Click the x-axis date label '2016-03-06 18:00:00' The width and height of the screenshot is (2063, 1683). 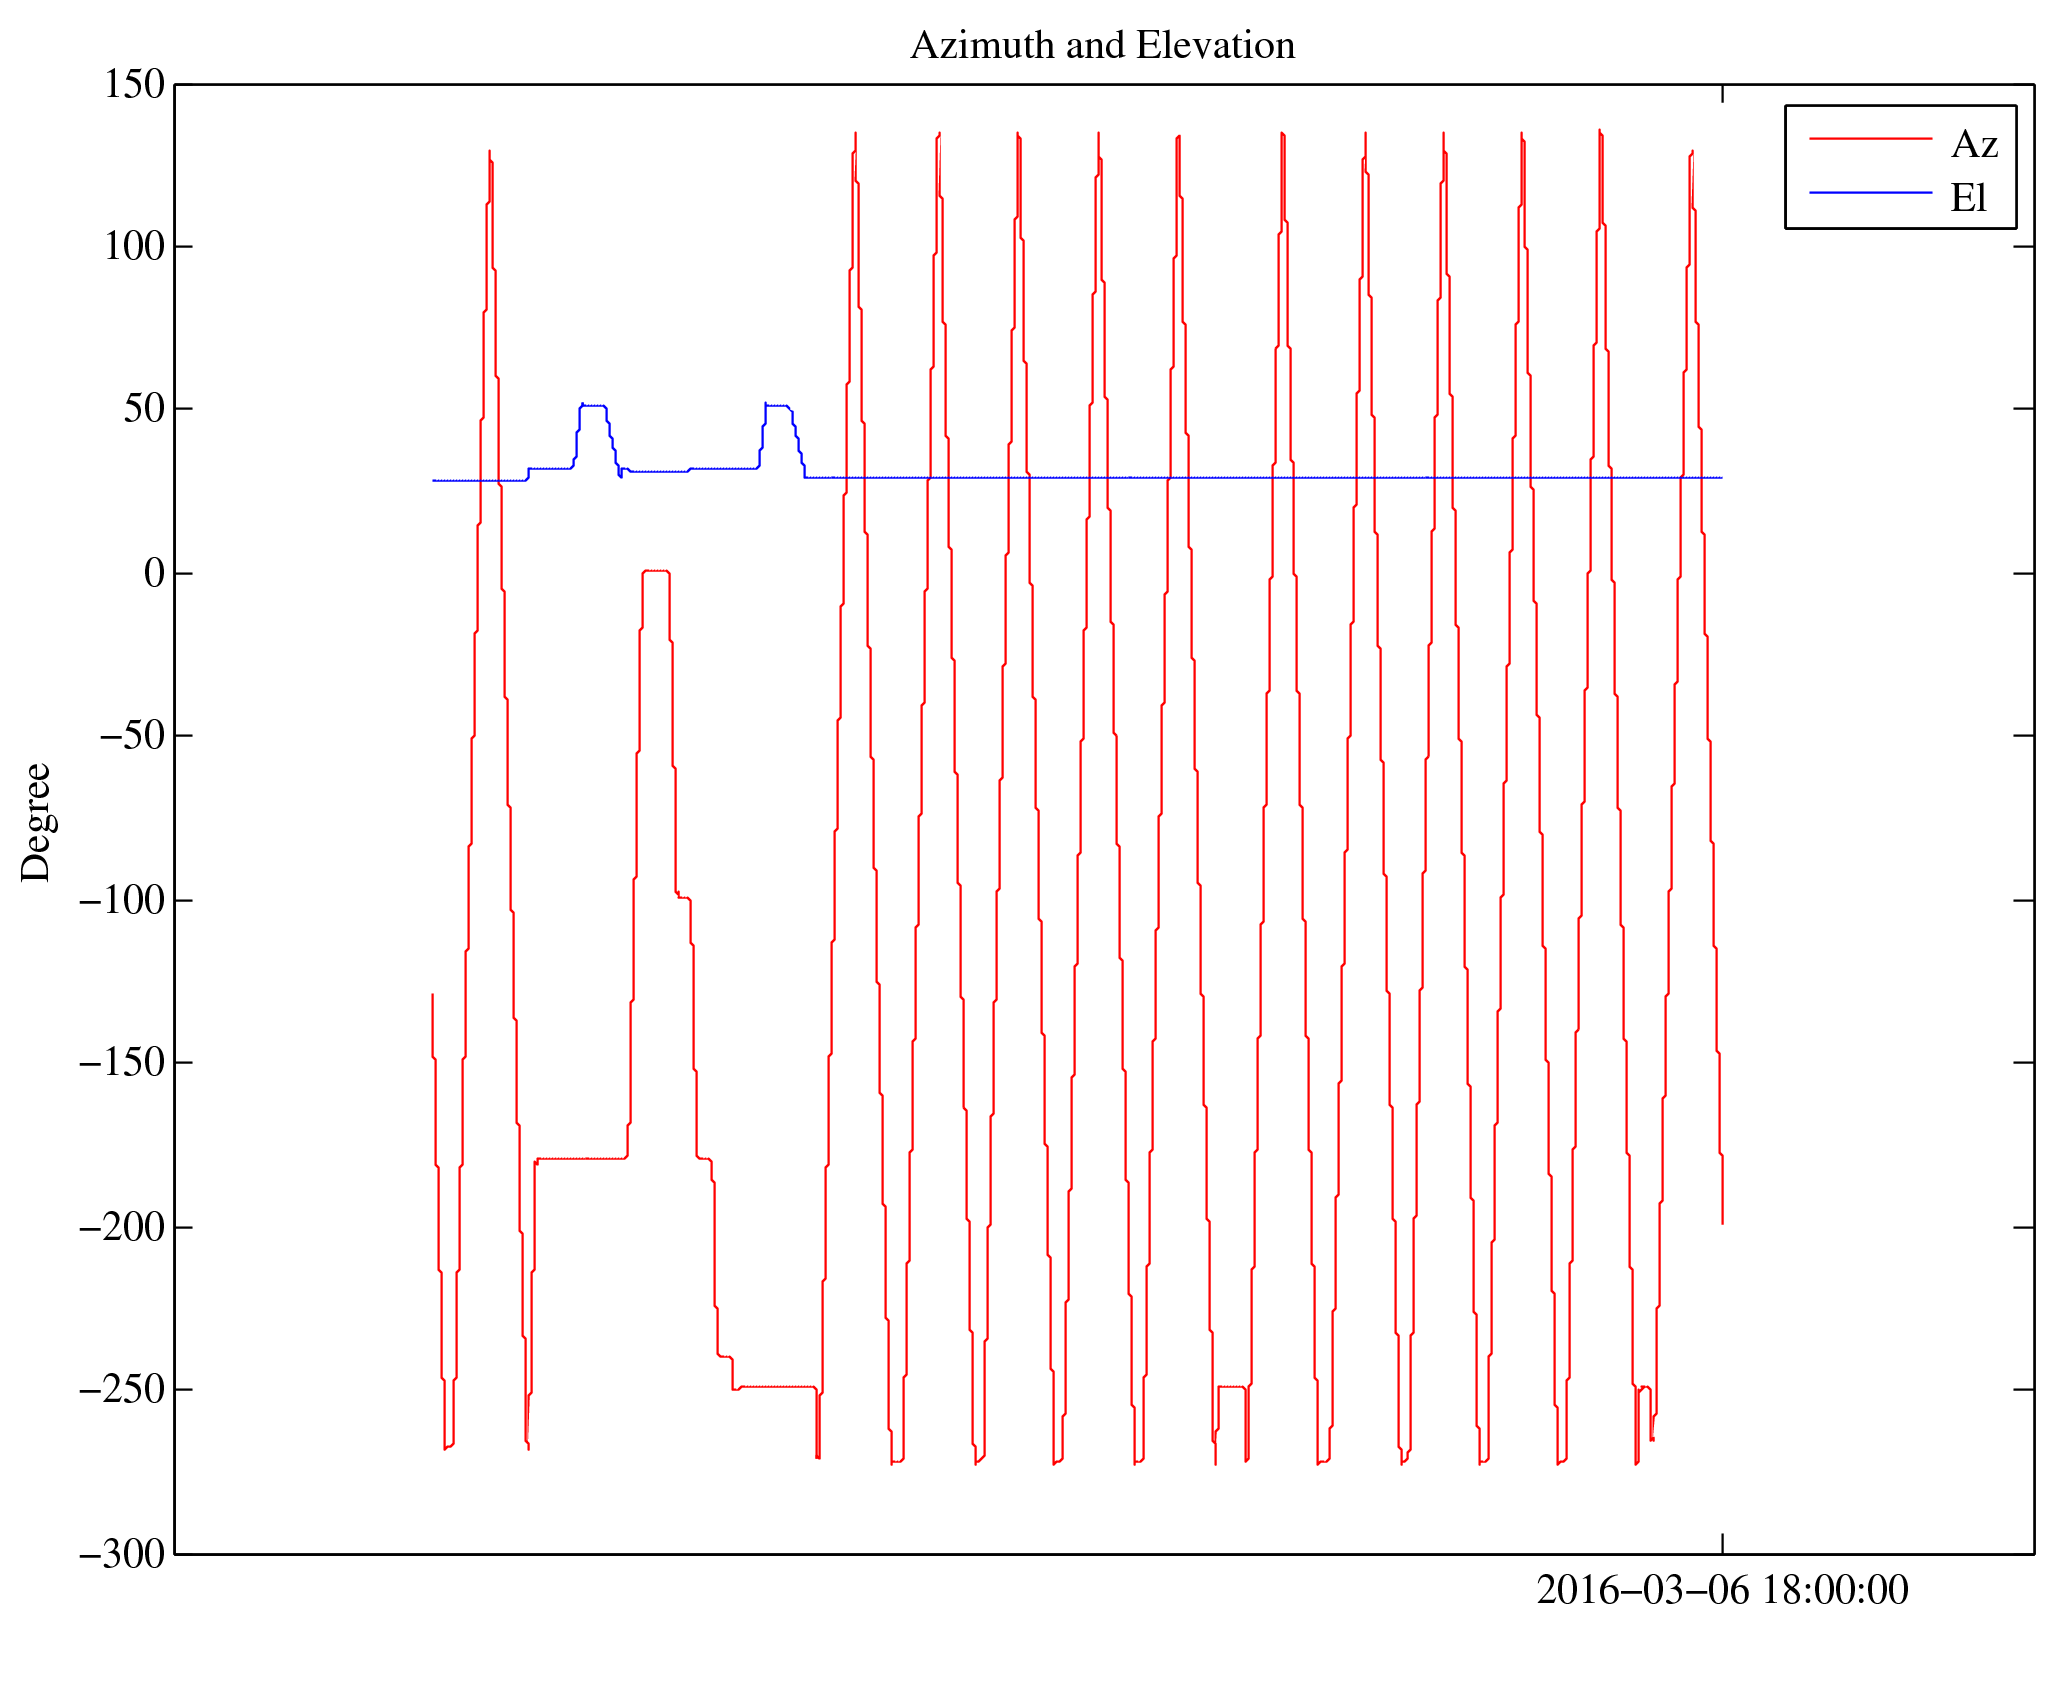[1721, 1589]
